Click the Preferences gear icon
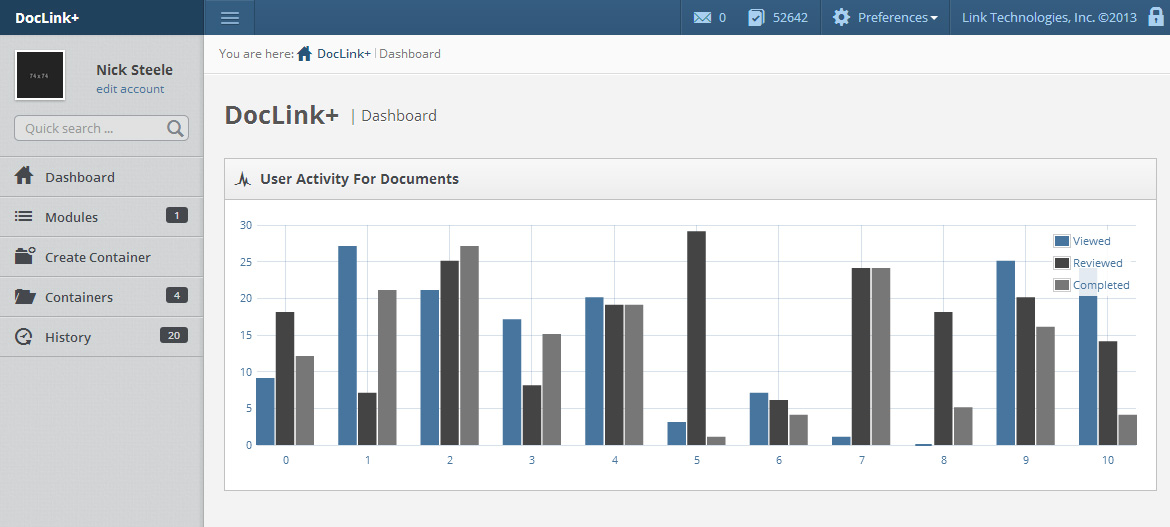This screenshot has width=1170, height=527. tap(841, 17)
